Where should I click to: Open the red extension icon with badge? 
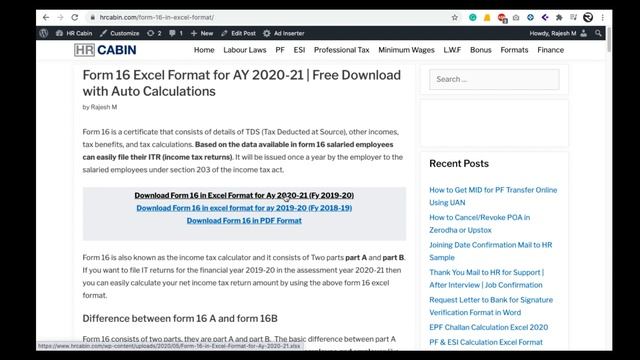(x=502, y=18)
